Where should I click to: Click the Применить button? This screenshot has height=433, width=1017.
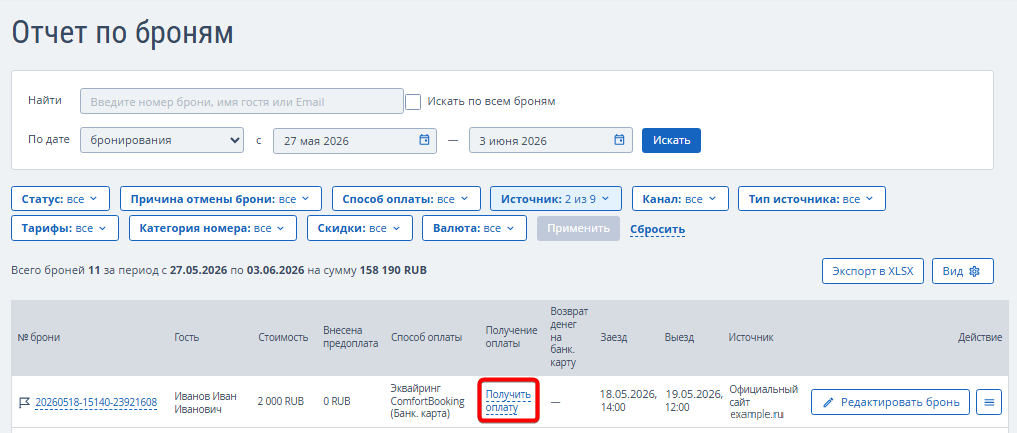(579, 228)
